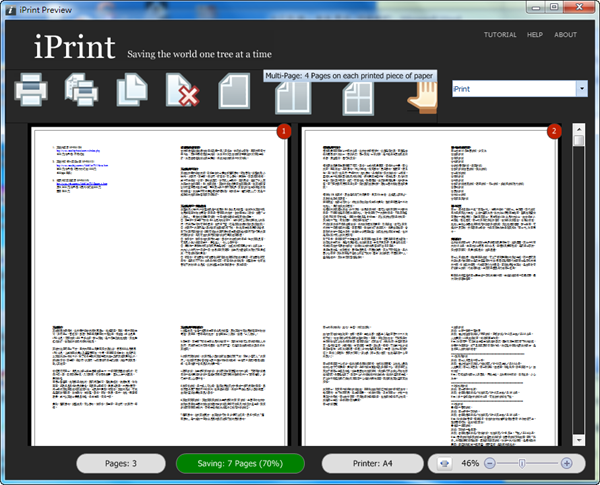Click the scrollbar up arrow
The image size is (600, 485).
point(579,129)
